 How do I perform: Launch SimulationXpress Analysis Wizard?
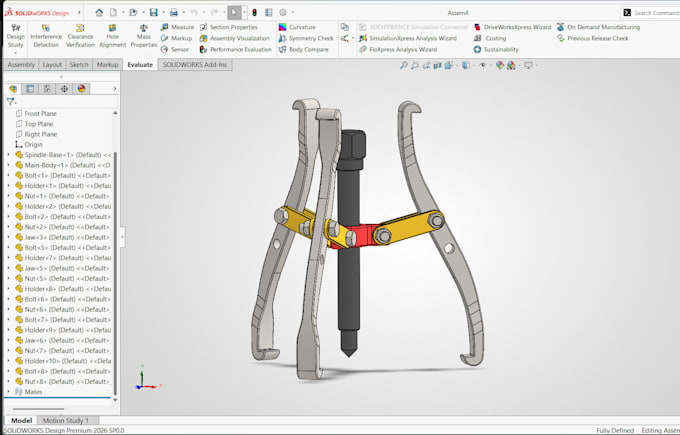point(408,38)
